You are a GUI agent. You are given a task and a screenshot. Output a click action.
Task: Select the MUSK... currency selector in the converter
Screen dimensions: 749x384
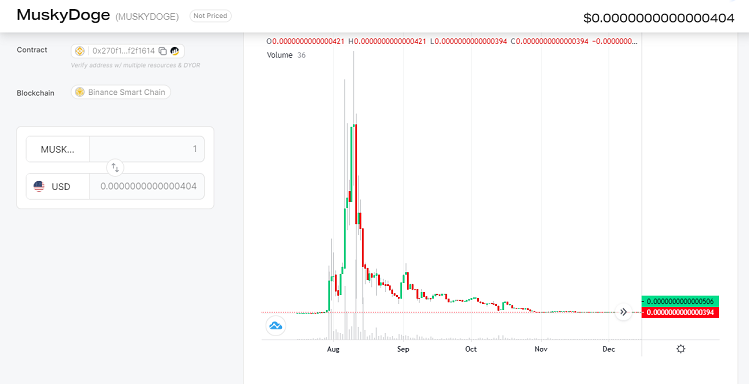pyautogui.click(x=58, y=149)
